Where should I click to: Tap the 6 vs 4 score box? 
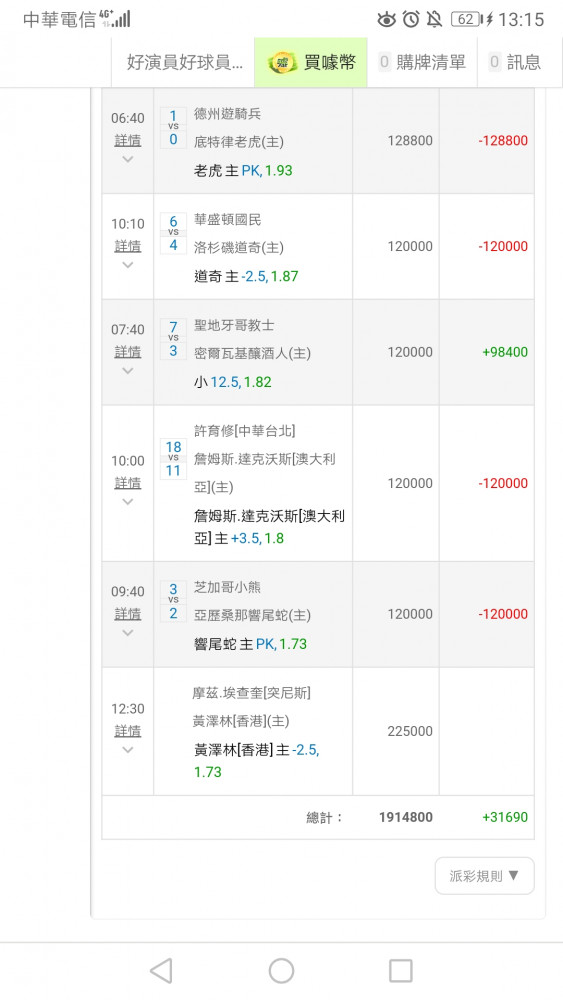point(173,233)
